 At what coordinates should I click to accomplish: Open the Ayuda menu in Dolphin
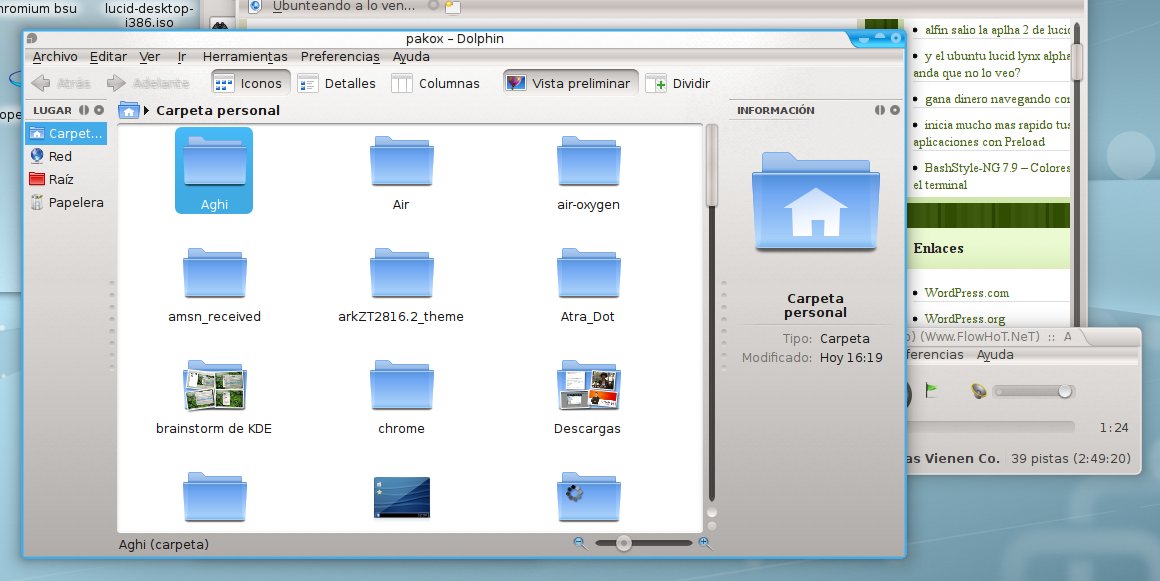tap(411, 56)
